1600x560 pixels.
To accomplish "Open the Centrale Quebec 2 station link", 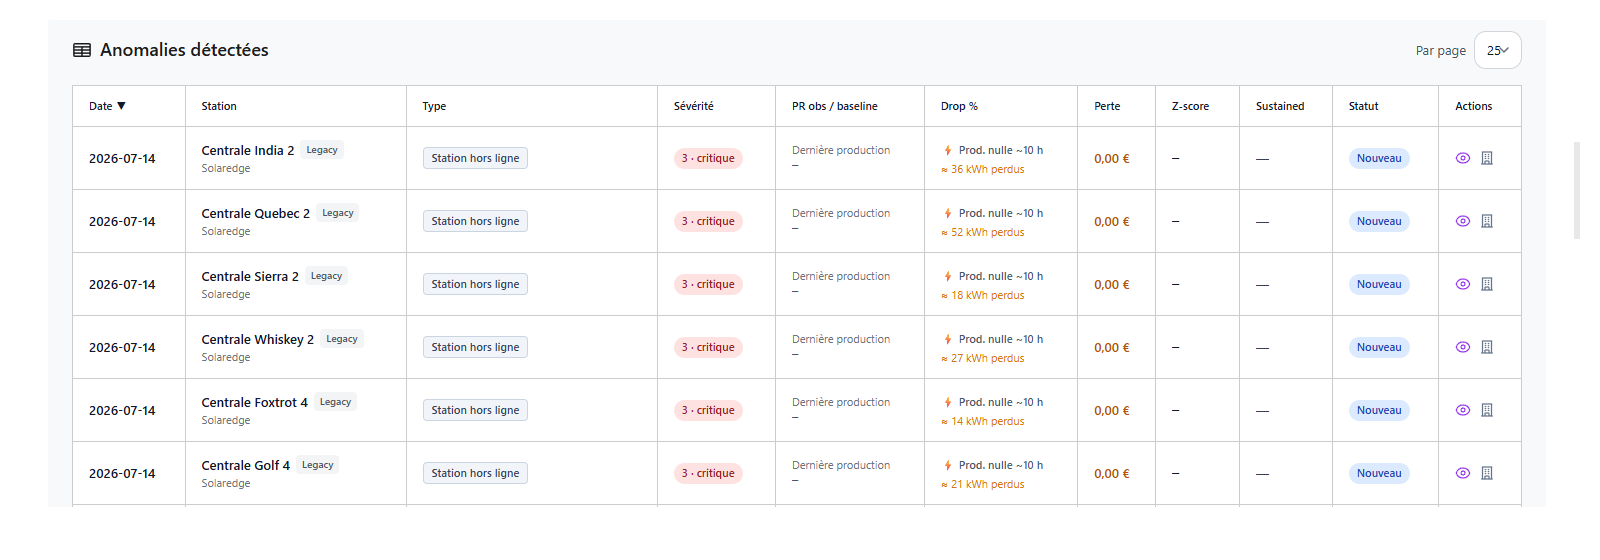I will pyautogui.click(x=256, y=214).
